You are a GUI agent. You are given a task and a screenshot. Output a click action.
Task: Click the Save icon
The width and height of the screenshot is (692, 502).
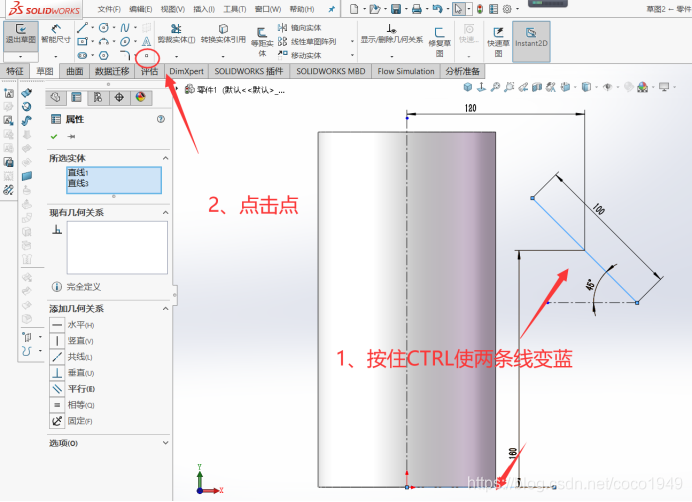(x=396, y=9)
